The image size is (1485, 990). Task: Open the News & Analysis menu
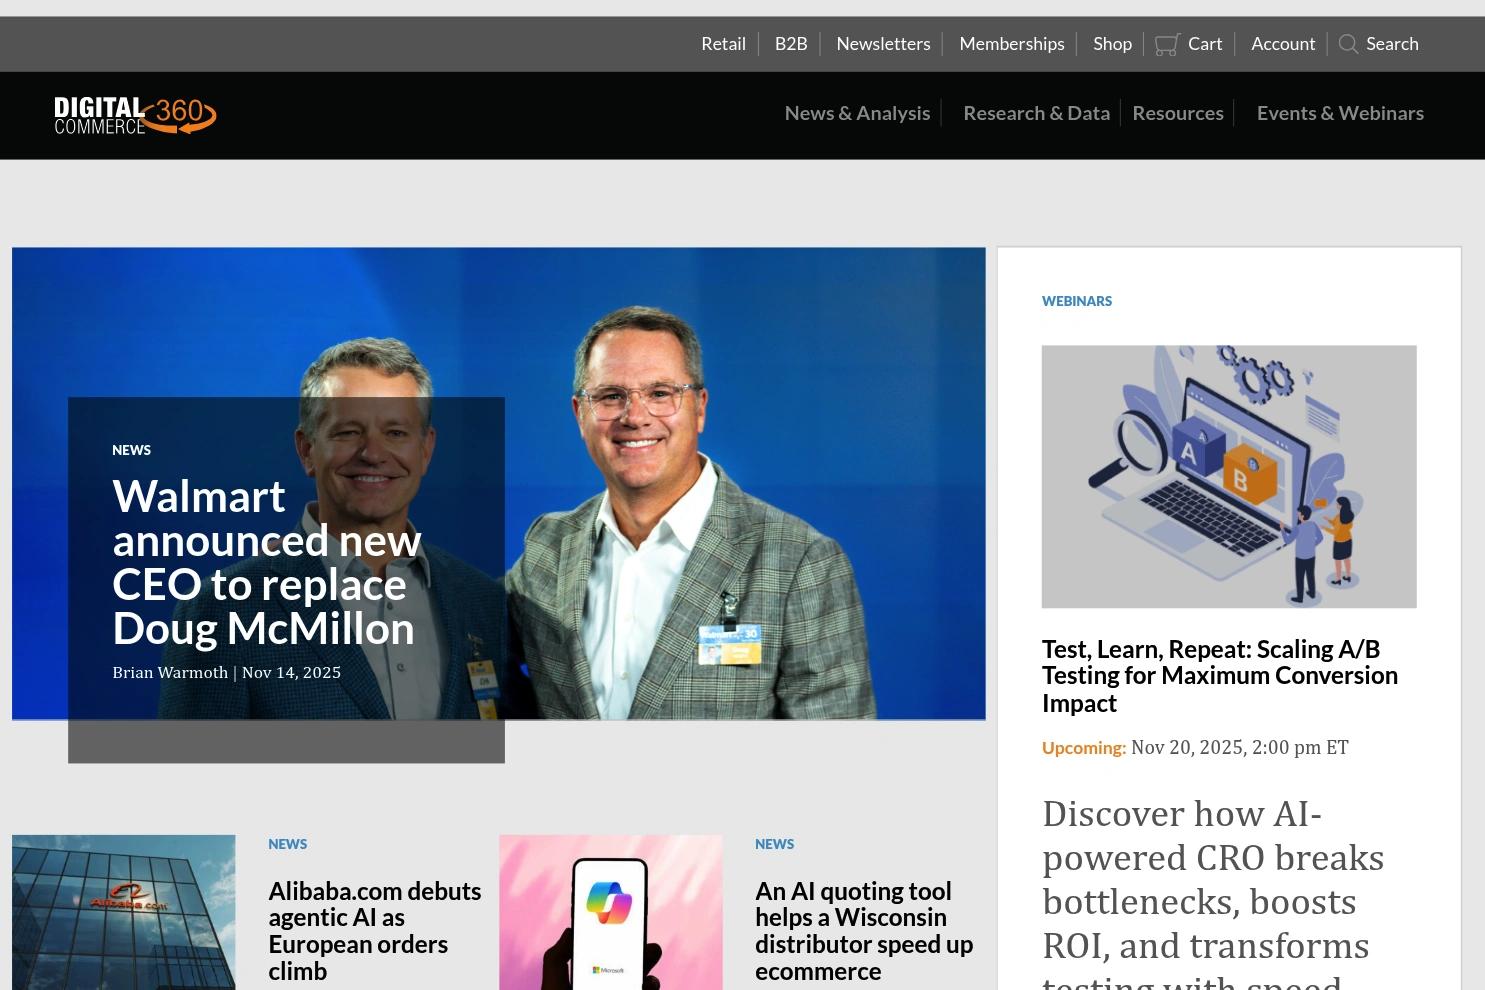(x=856, y=112)
